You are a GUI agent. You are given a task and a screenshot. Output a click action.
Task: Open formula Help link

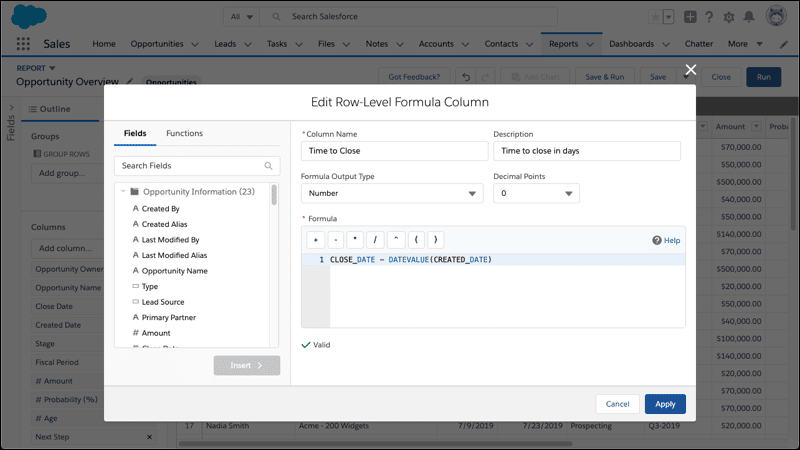click(666, 240)
